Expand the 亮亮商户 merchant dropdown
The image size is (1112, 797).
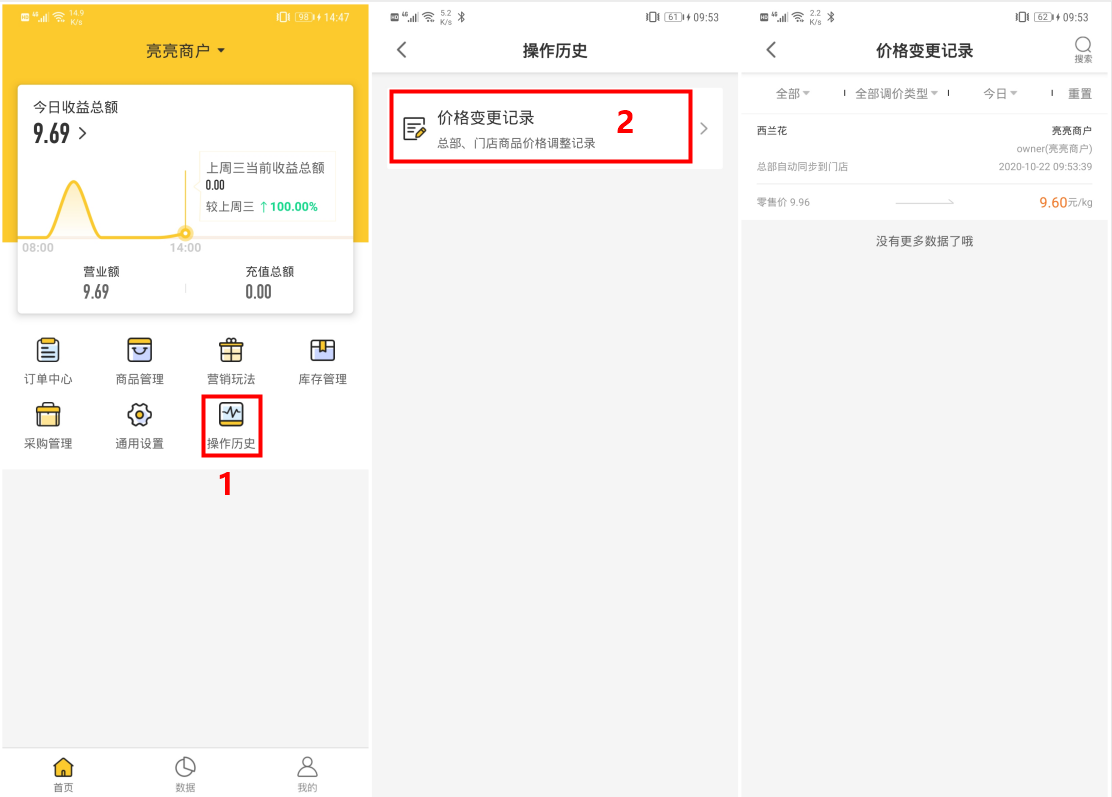click(x=185, y=51)
